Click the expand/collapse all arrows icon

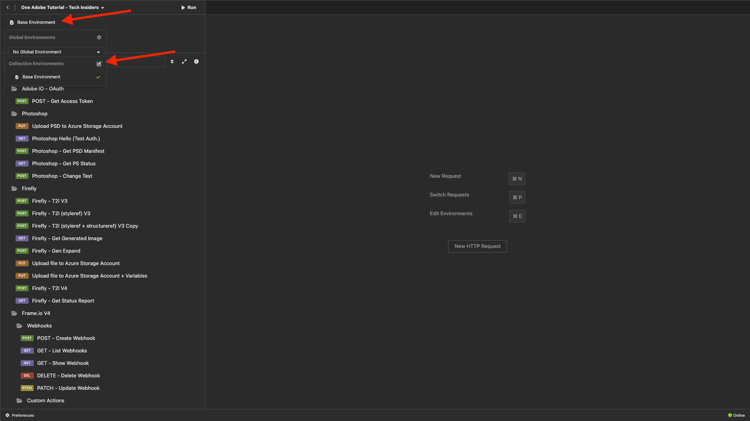coord(184,62)
